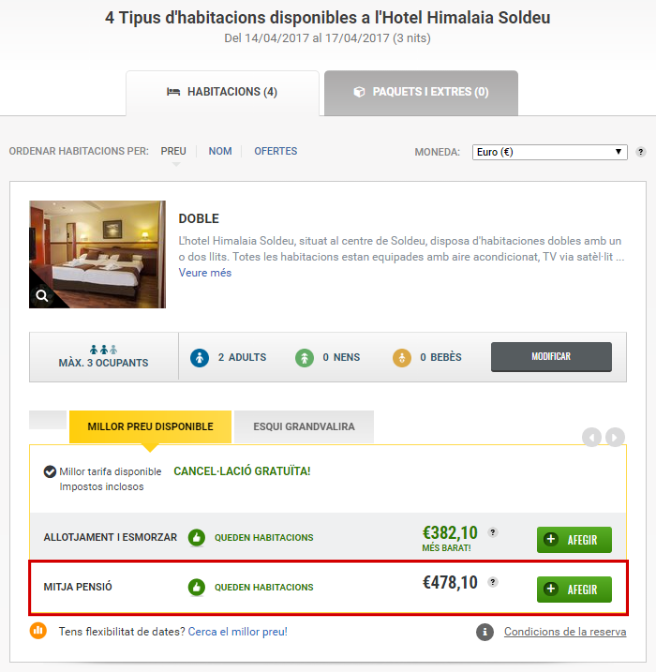This screenshot has width=656, height=672.
Task: Click the previous rate arrow button
Action: tap(592, 437)
